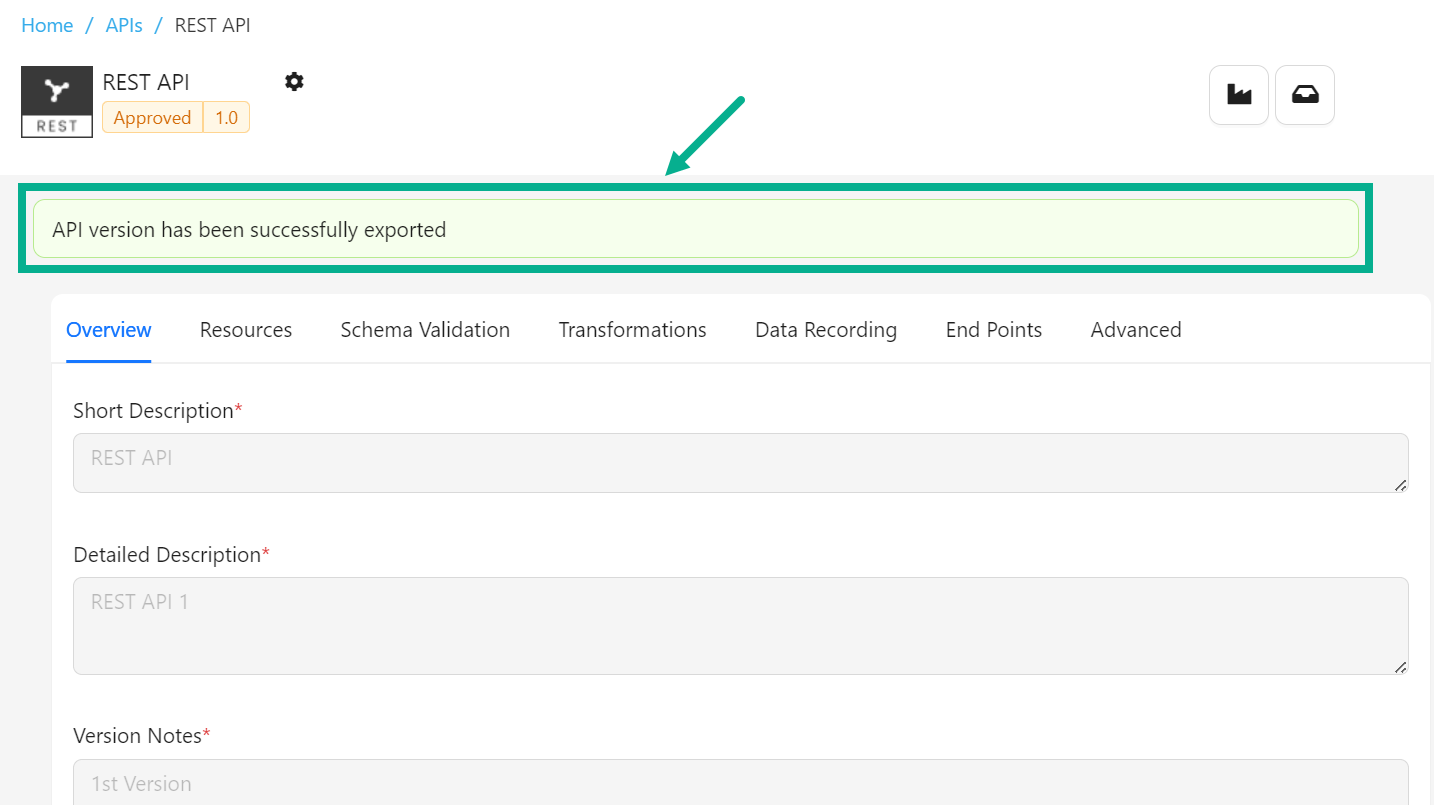View the End Points tab

[x=994, y=330]
